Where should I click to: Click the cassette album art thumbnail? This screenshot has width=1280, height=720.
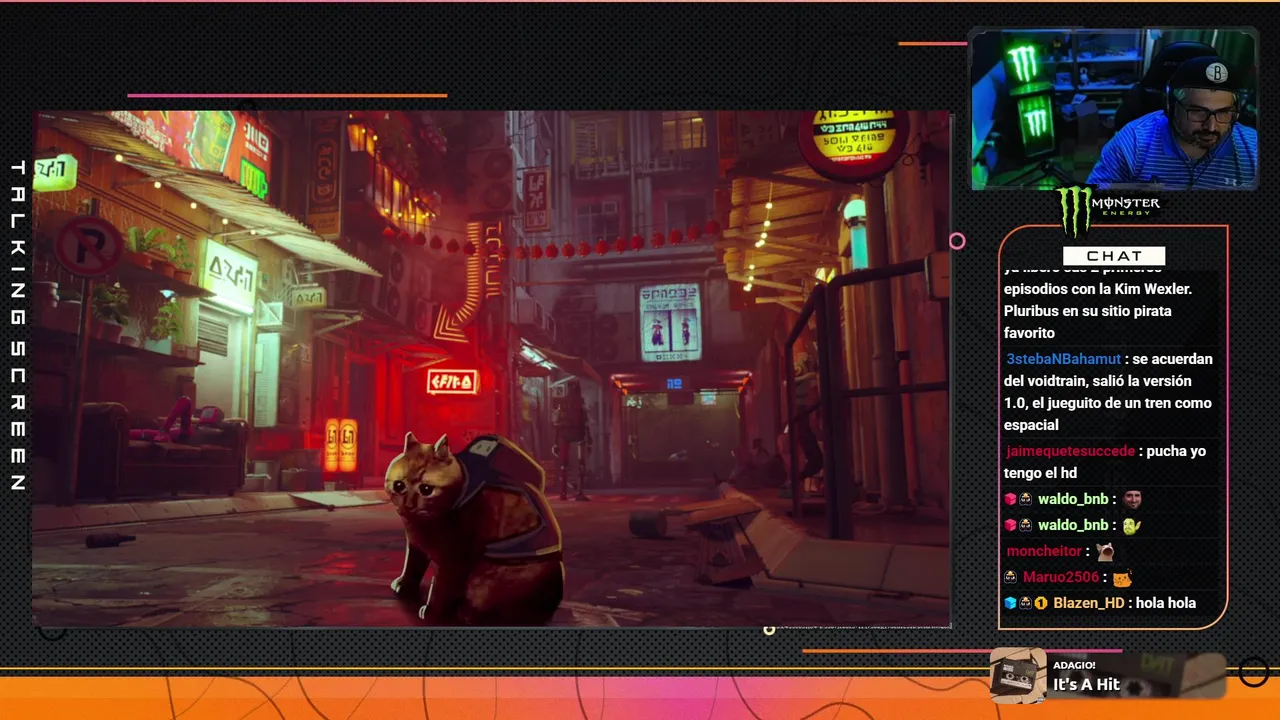click(x=1018, y=674)
